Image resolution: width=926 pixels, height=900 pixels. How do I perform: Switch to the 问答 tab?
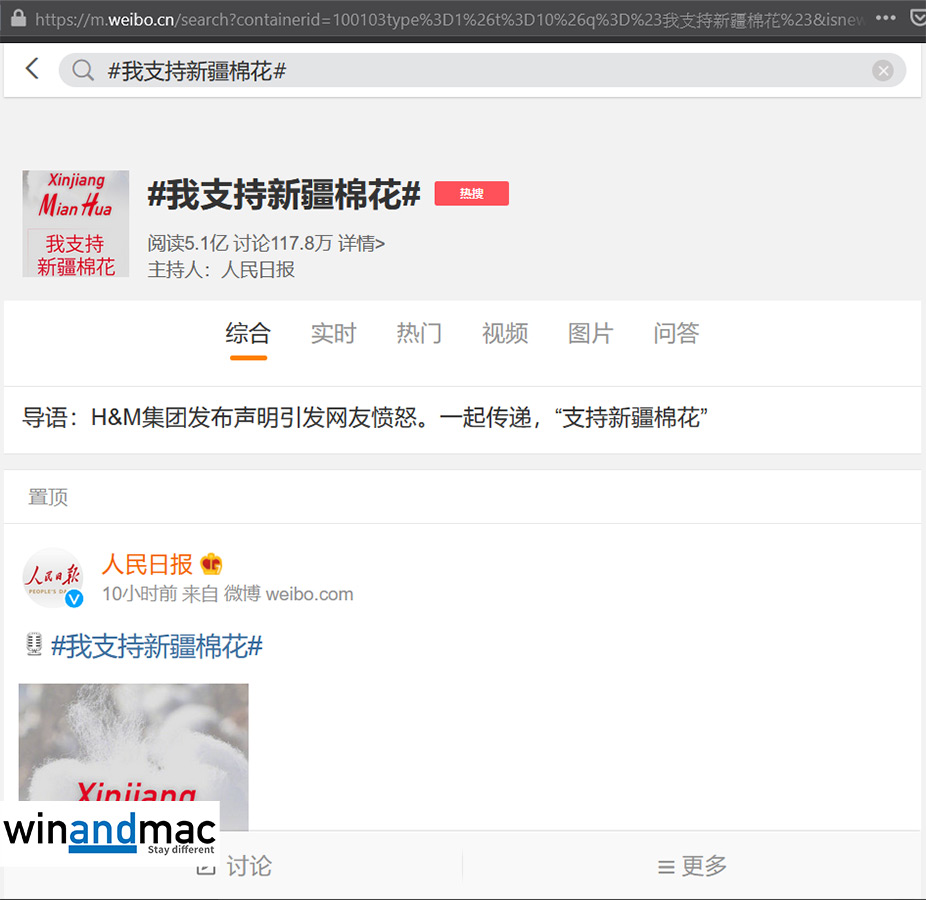(676, 333)
